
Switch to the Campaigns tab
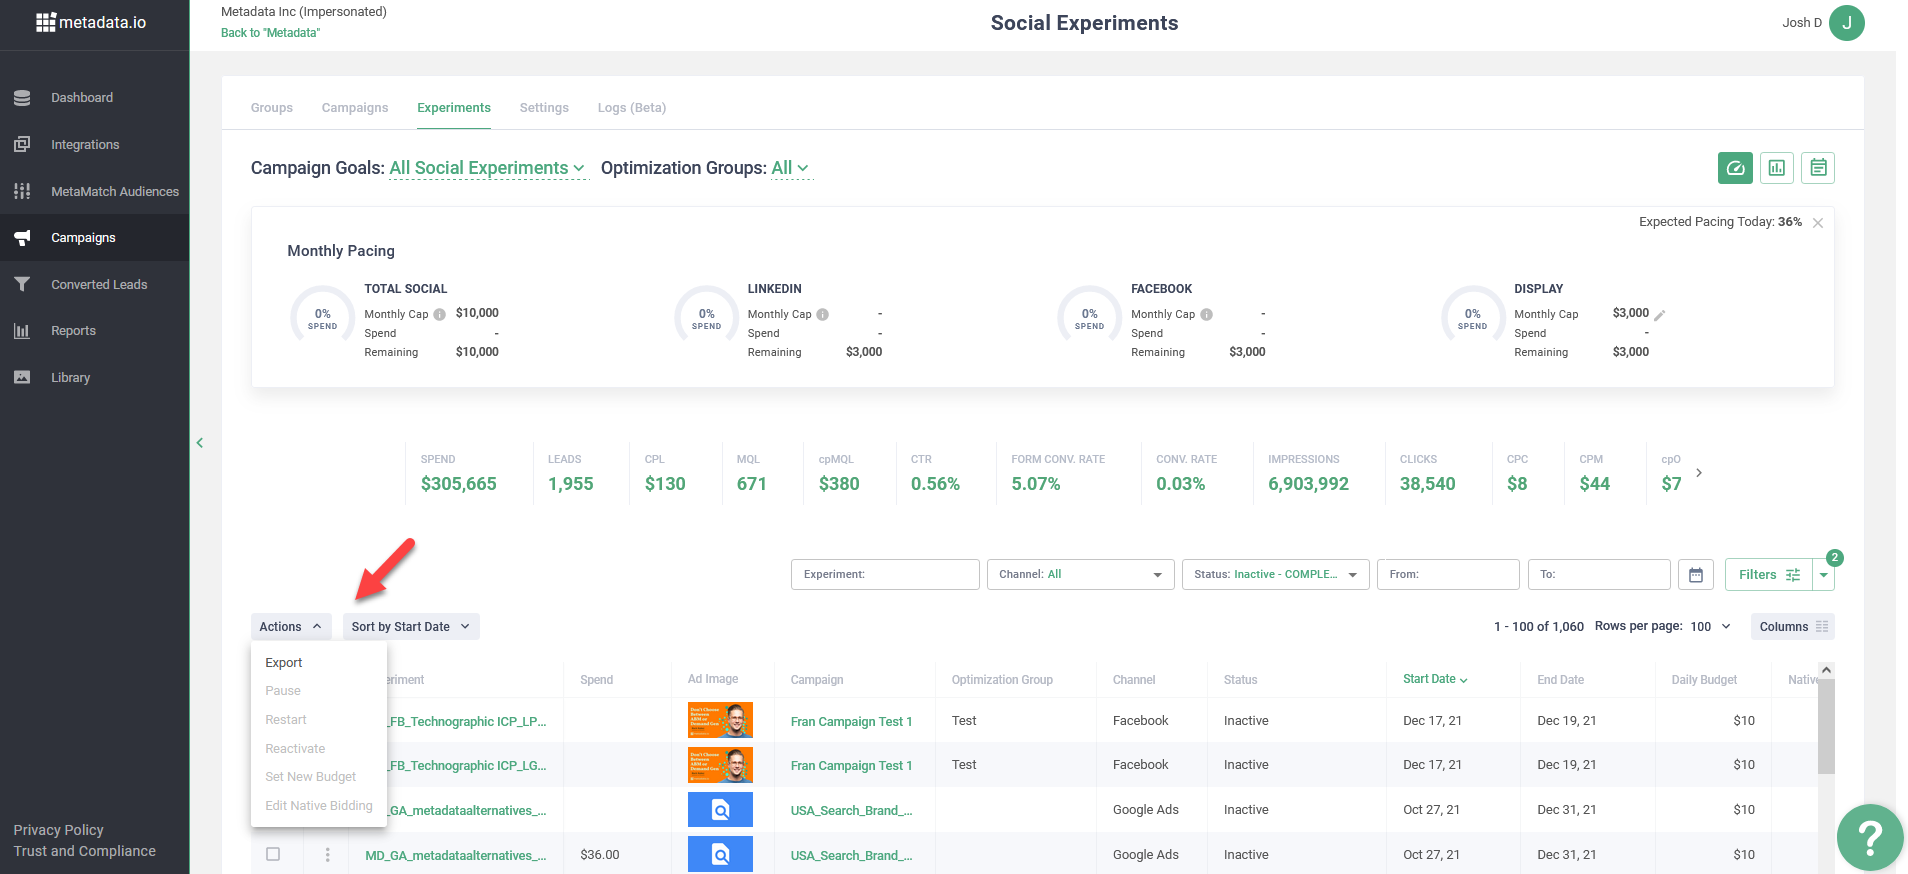coord(354,108)
